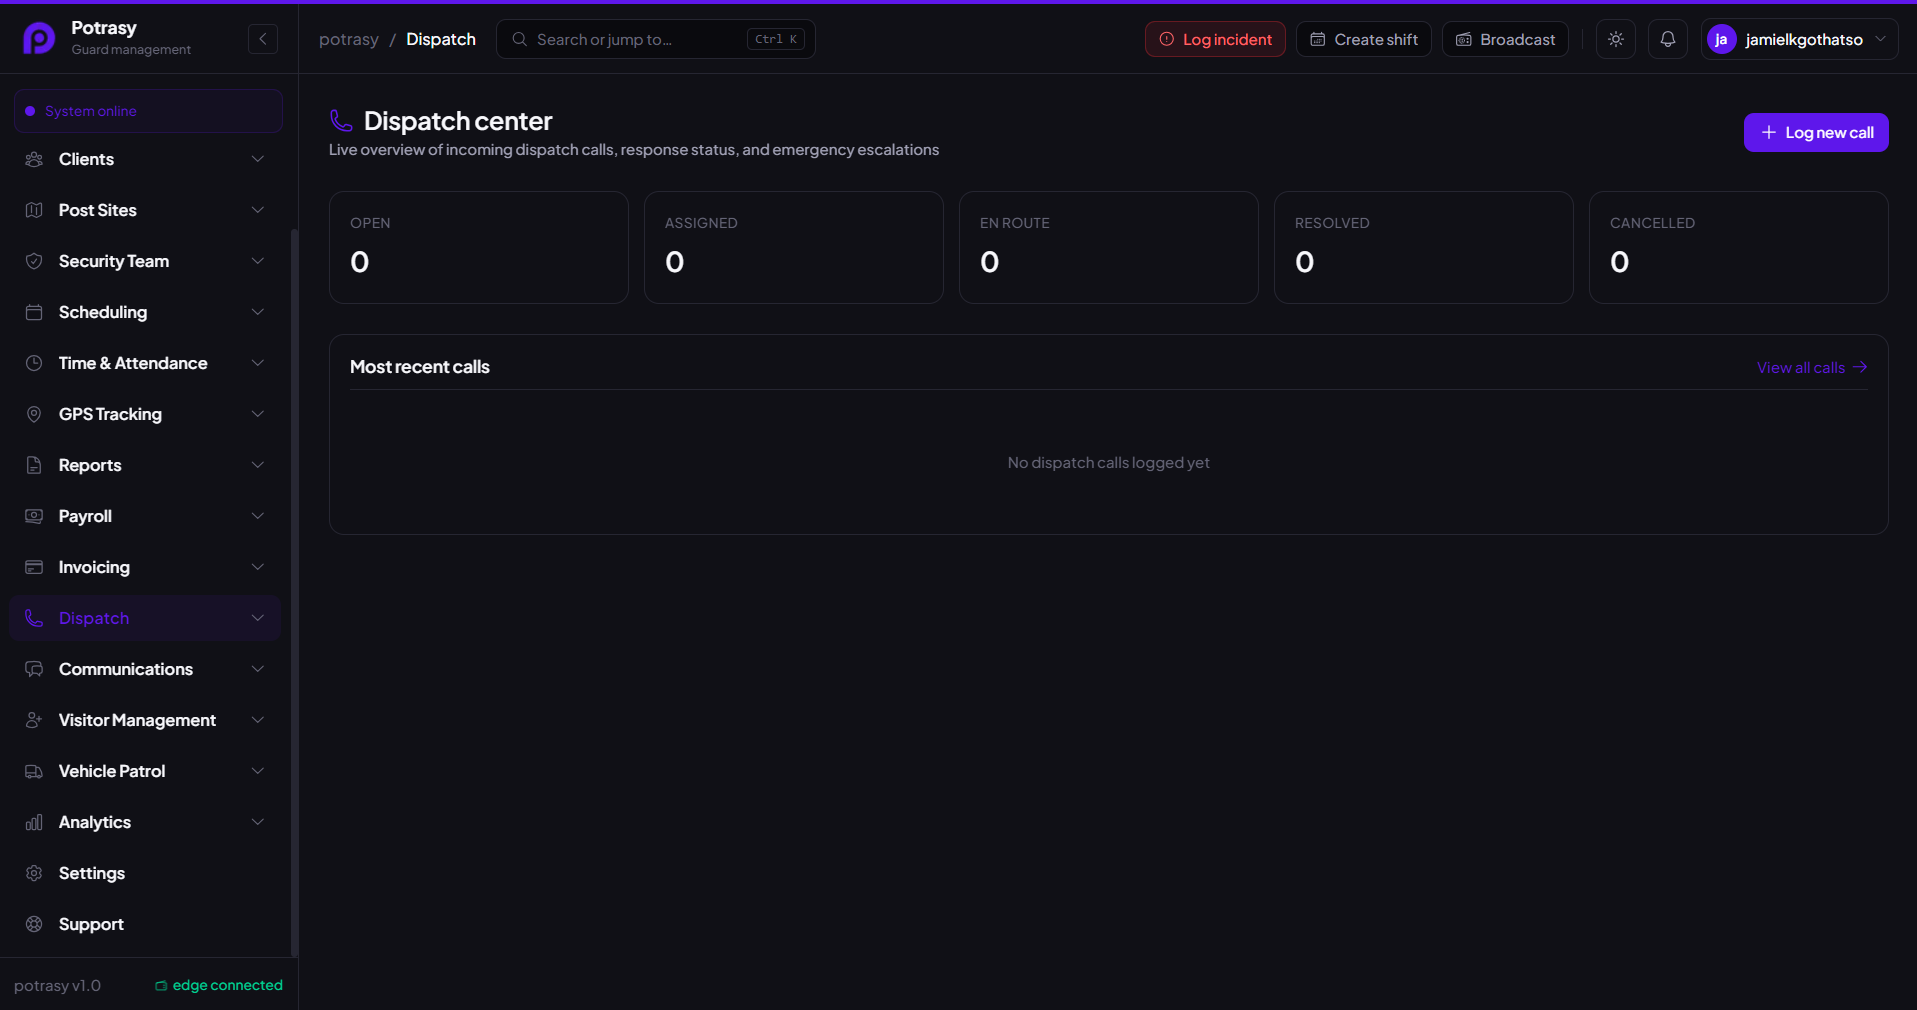The width and height of the screenshot is (1917, 1010).
Task: Open GPS Tracking menu item
Action: coord(145,414)
